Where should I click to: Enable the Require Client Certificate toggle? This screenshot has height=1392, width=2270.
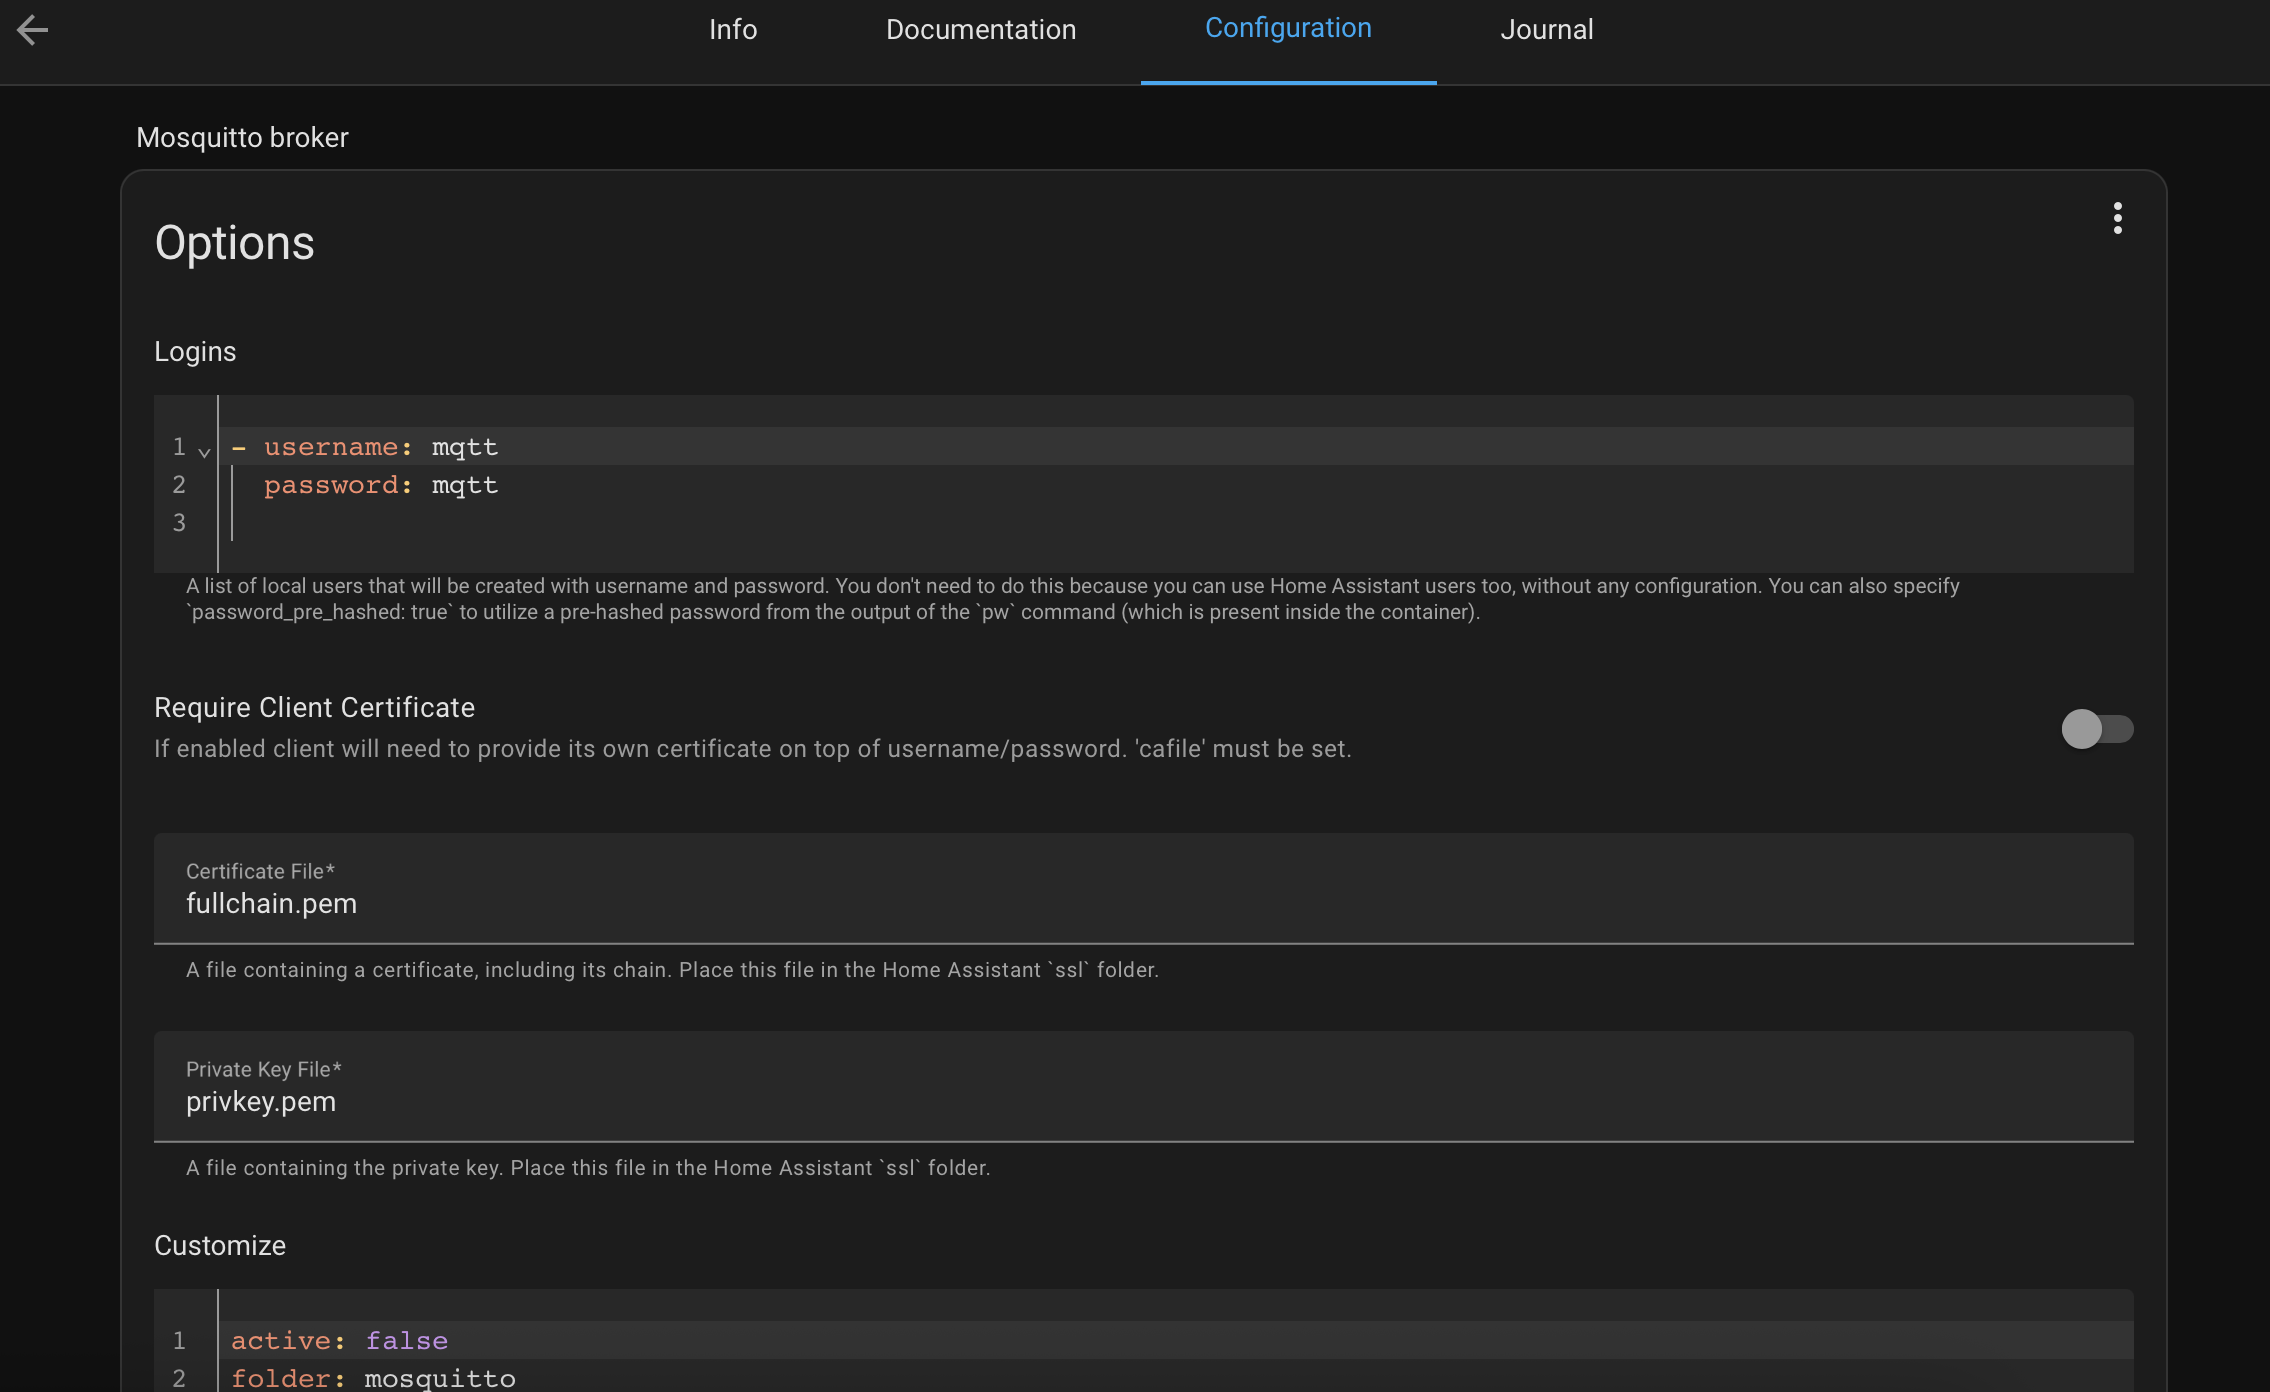point(2097,729)
